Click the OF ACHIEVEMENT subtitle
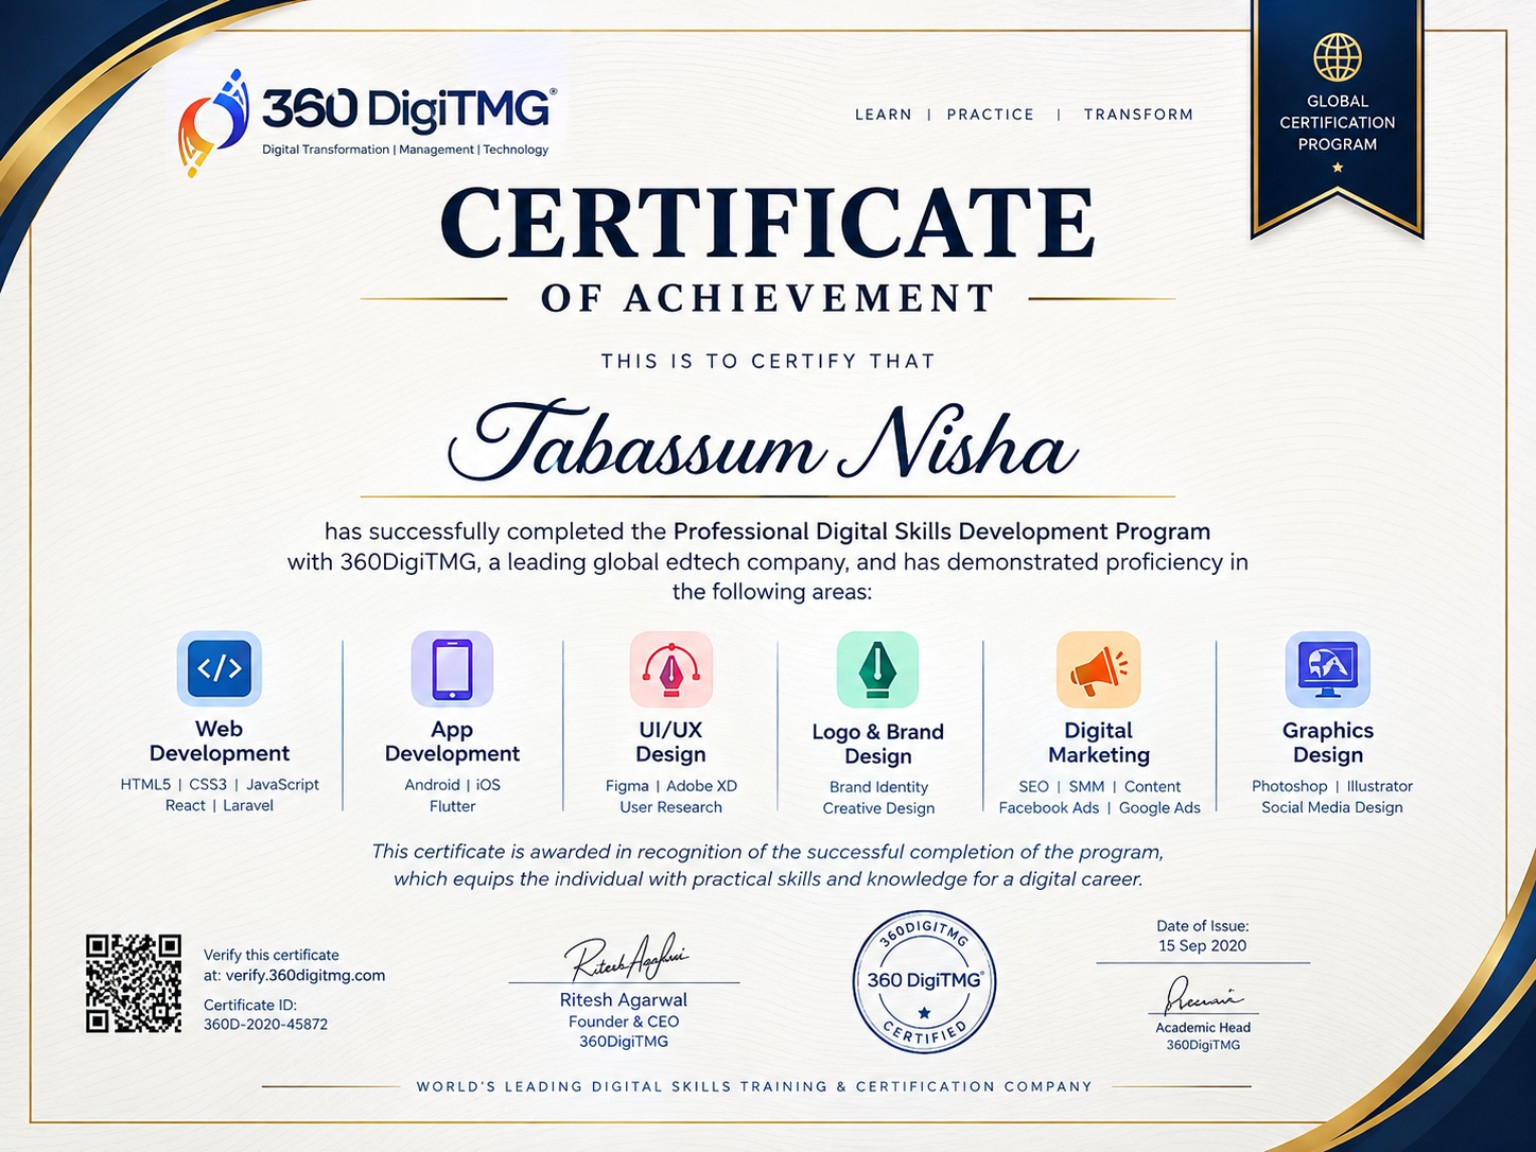The width and height of the screenshot is (1536, 1152). 767,298
